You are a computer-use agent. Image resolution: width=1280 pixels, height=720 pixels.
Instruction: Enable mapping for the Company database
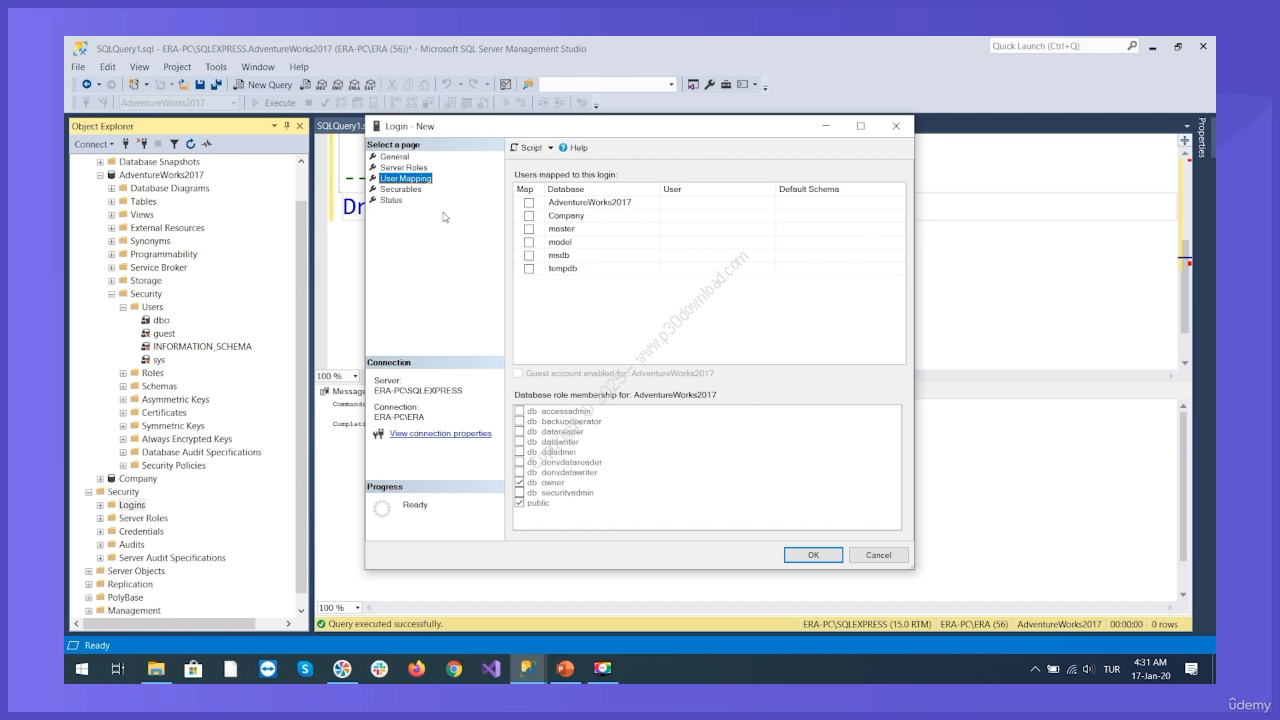(529, 216)
